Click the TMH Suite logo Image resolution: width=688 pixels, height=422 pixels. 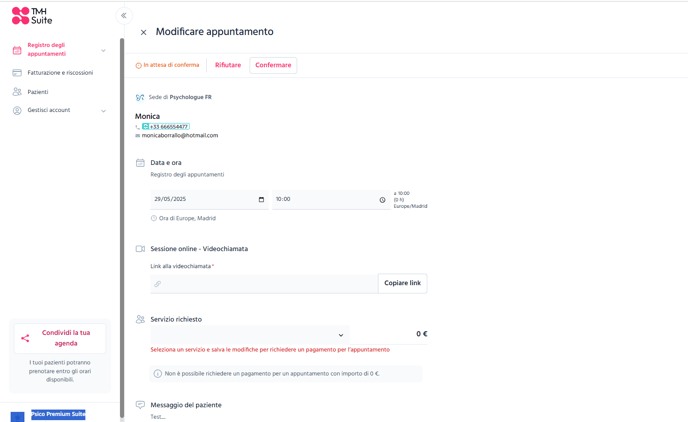pos(32,16)
